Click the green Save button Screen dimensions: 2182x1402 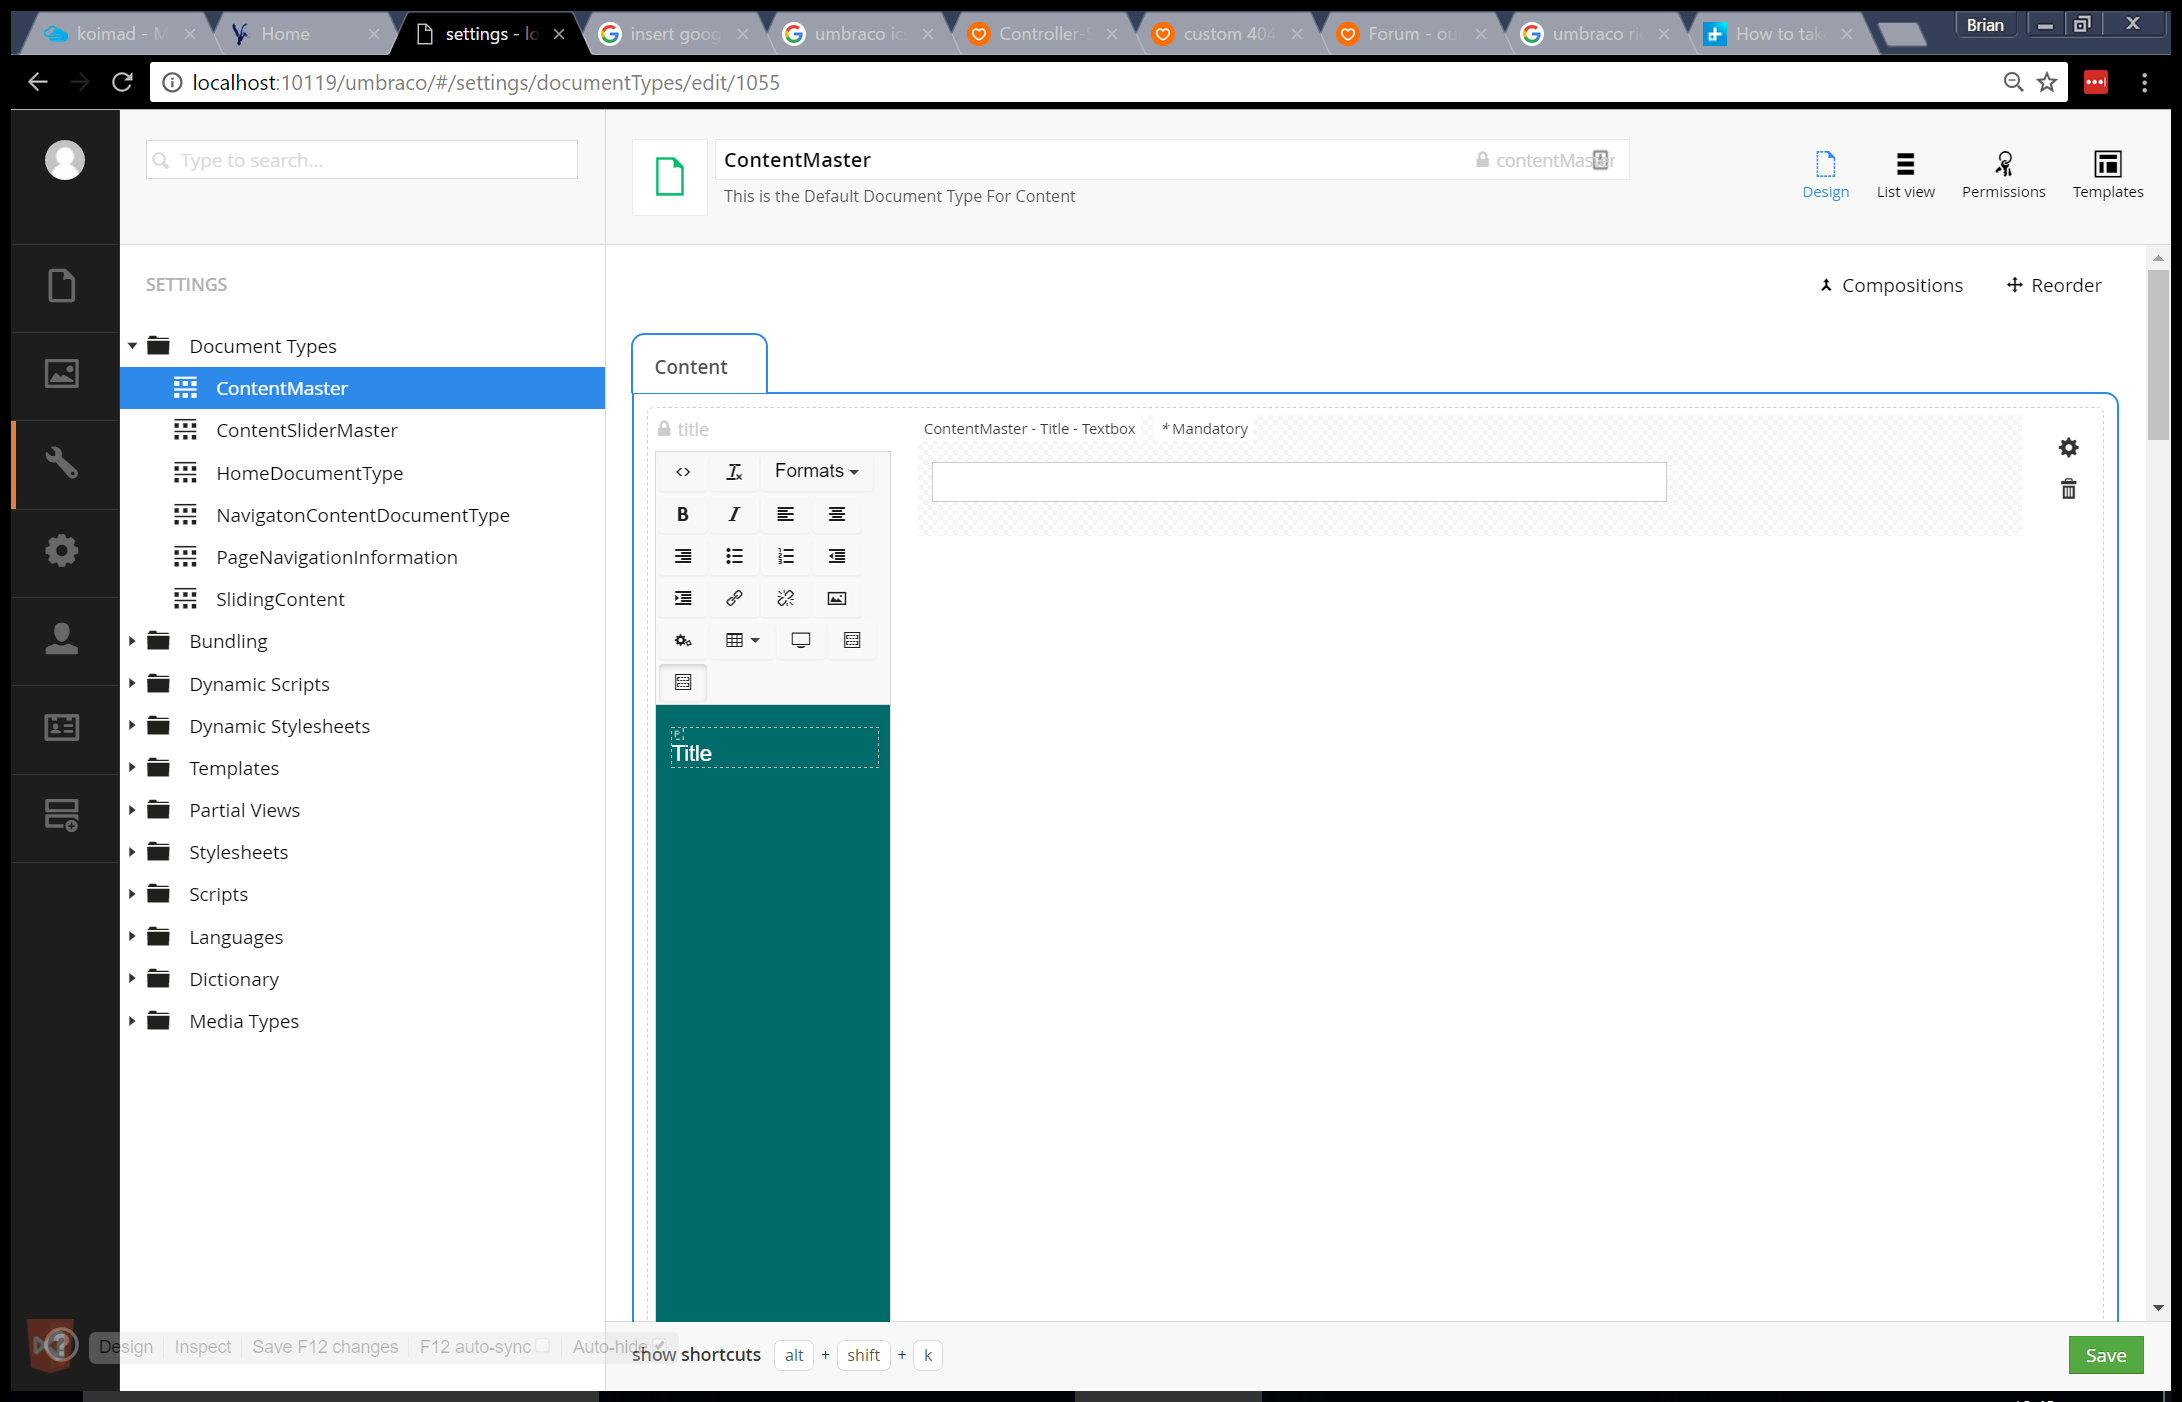coord(2105,1355)
